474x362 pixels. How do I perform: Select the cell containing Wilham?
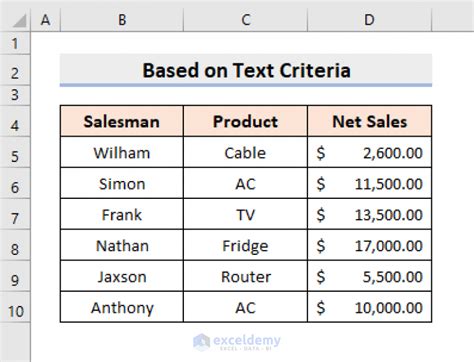(x=122, y=152)
